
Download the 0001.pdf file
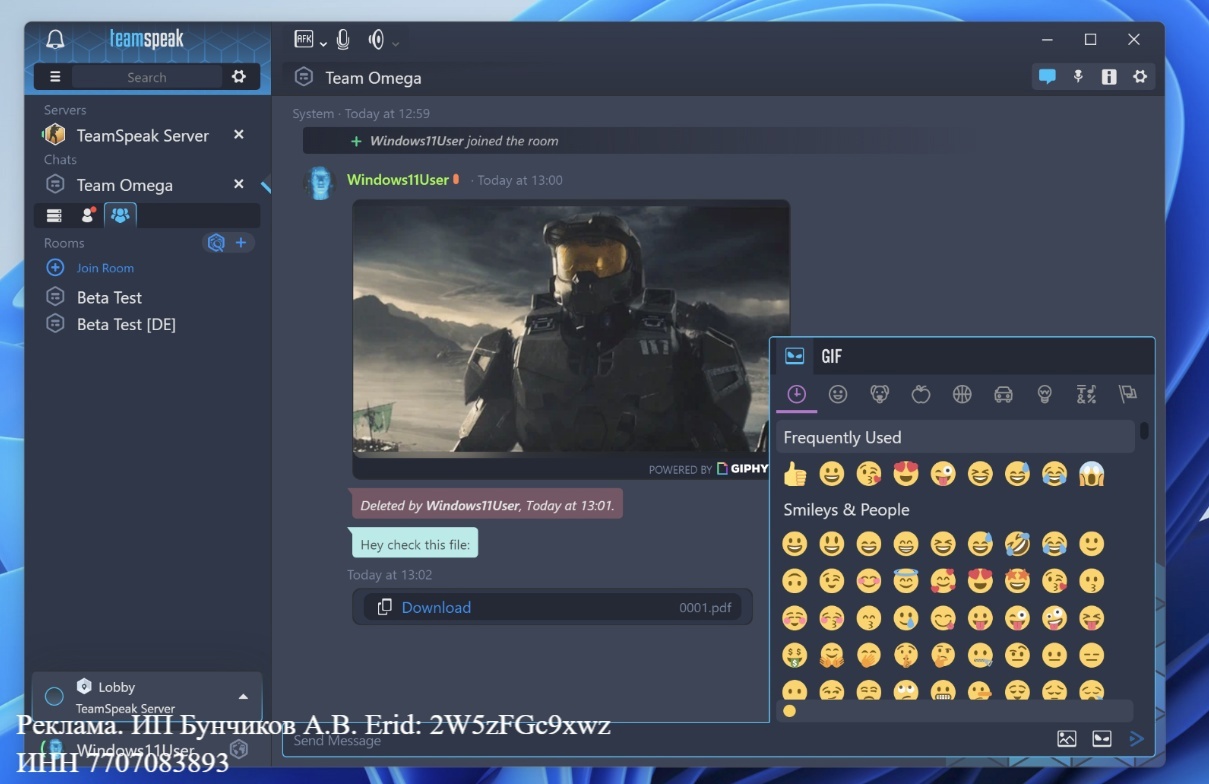436,607
